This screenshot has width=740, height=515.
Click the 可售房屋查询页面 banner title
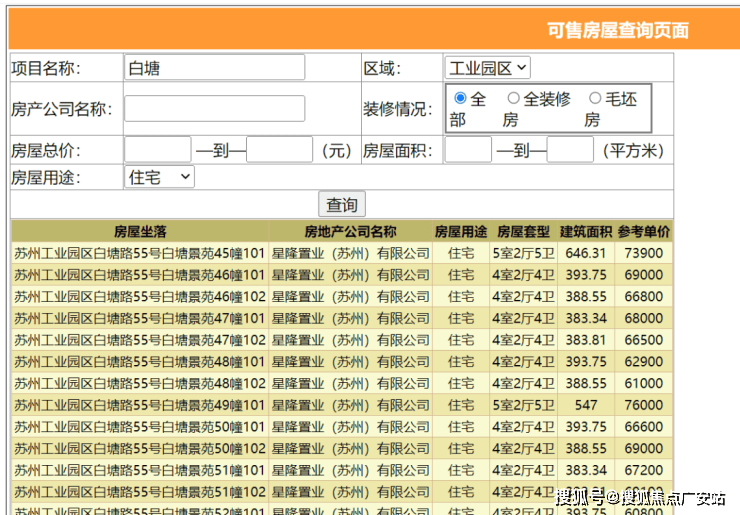point(617,30)
